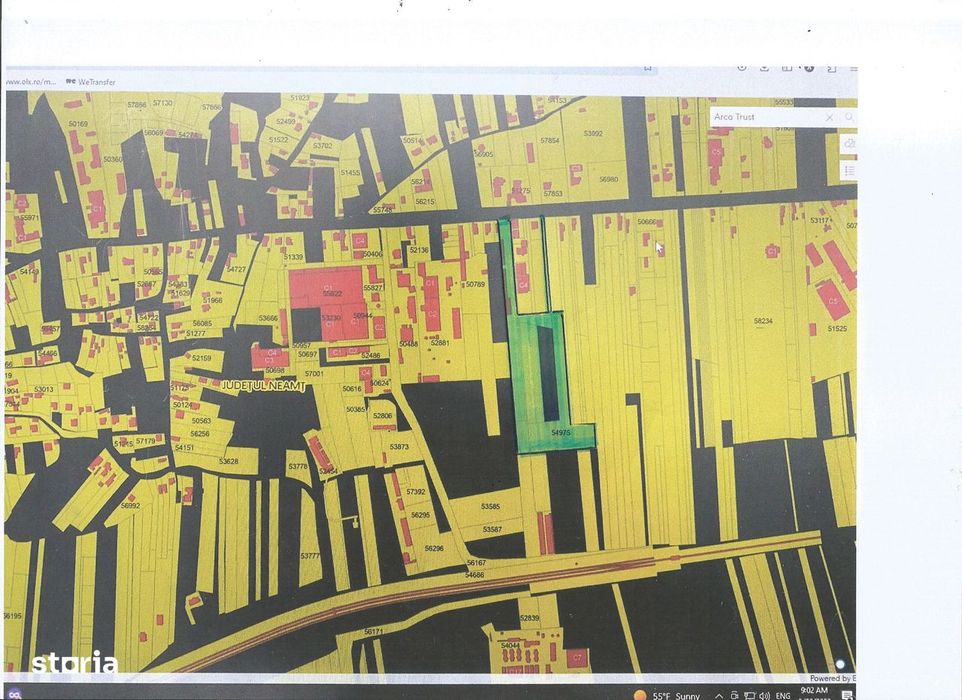Select parcel labeled 53628

(x=228, y=461)
